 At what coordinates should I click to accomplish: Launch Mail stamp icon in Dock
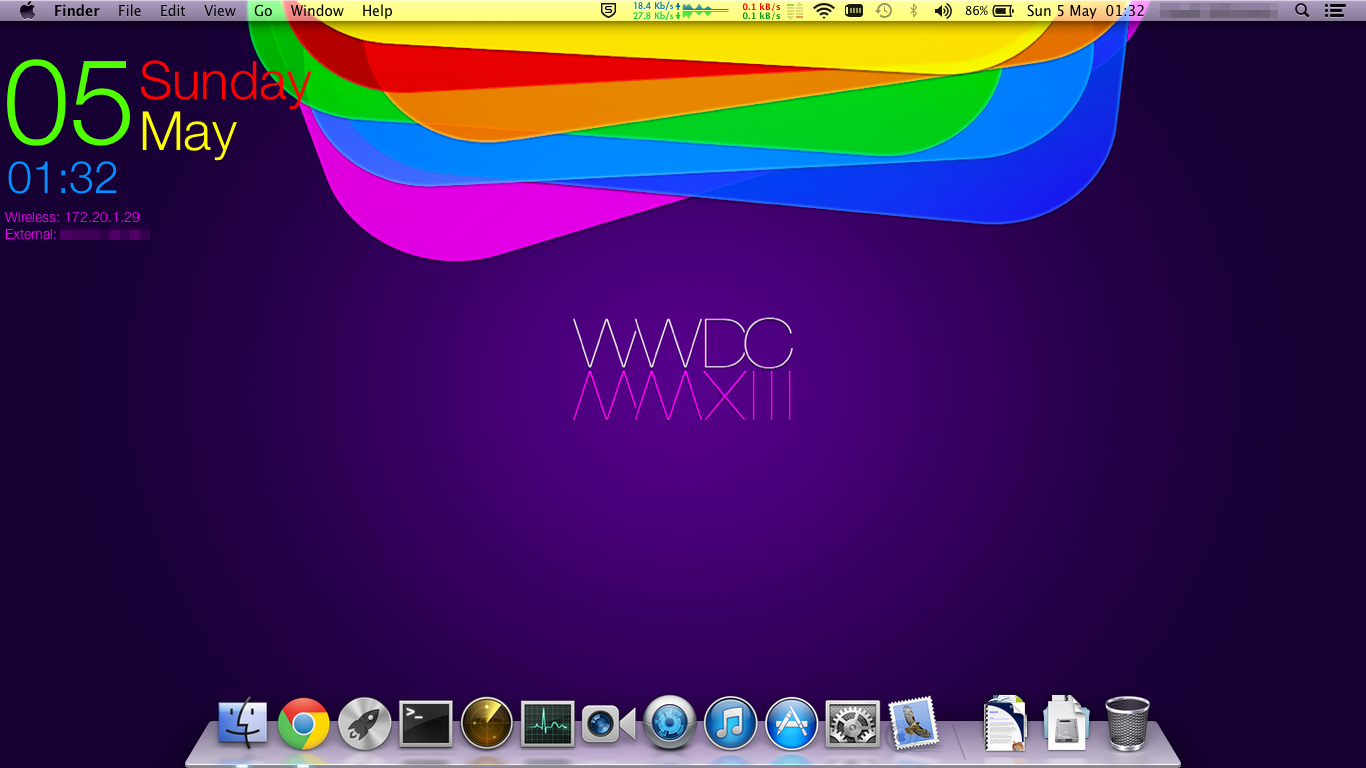914,722
